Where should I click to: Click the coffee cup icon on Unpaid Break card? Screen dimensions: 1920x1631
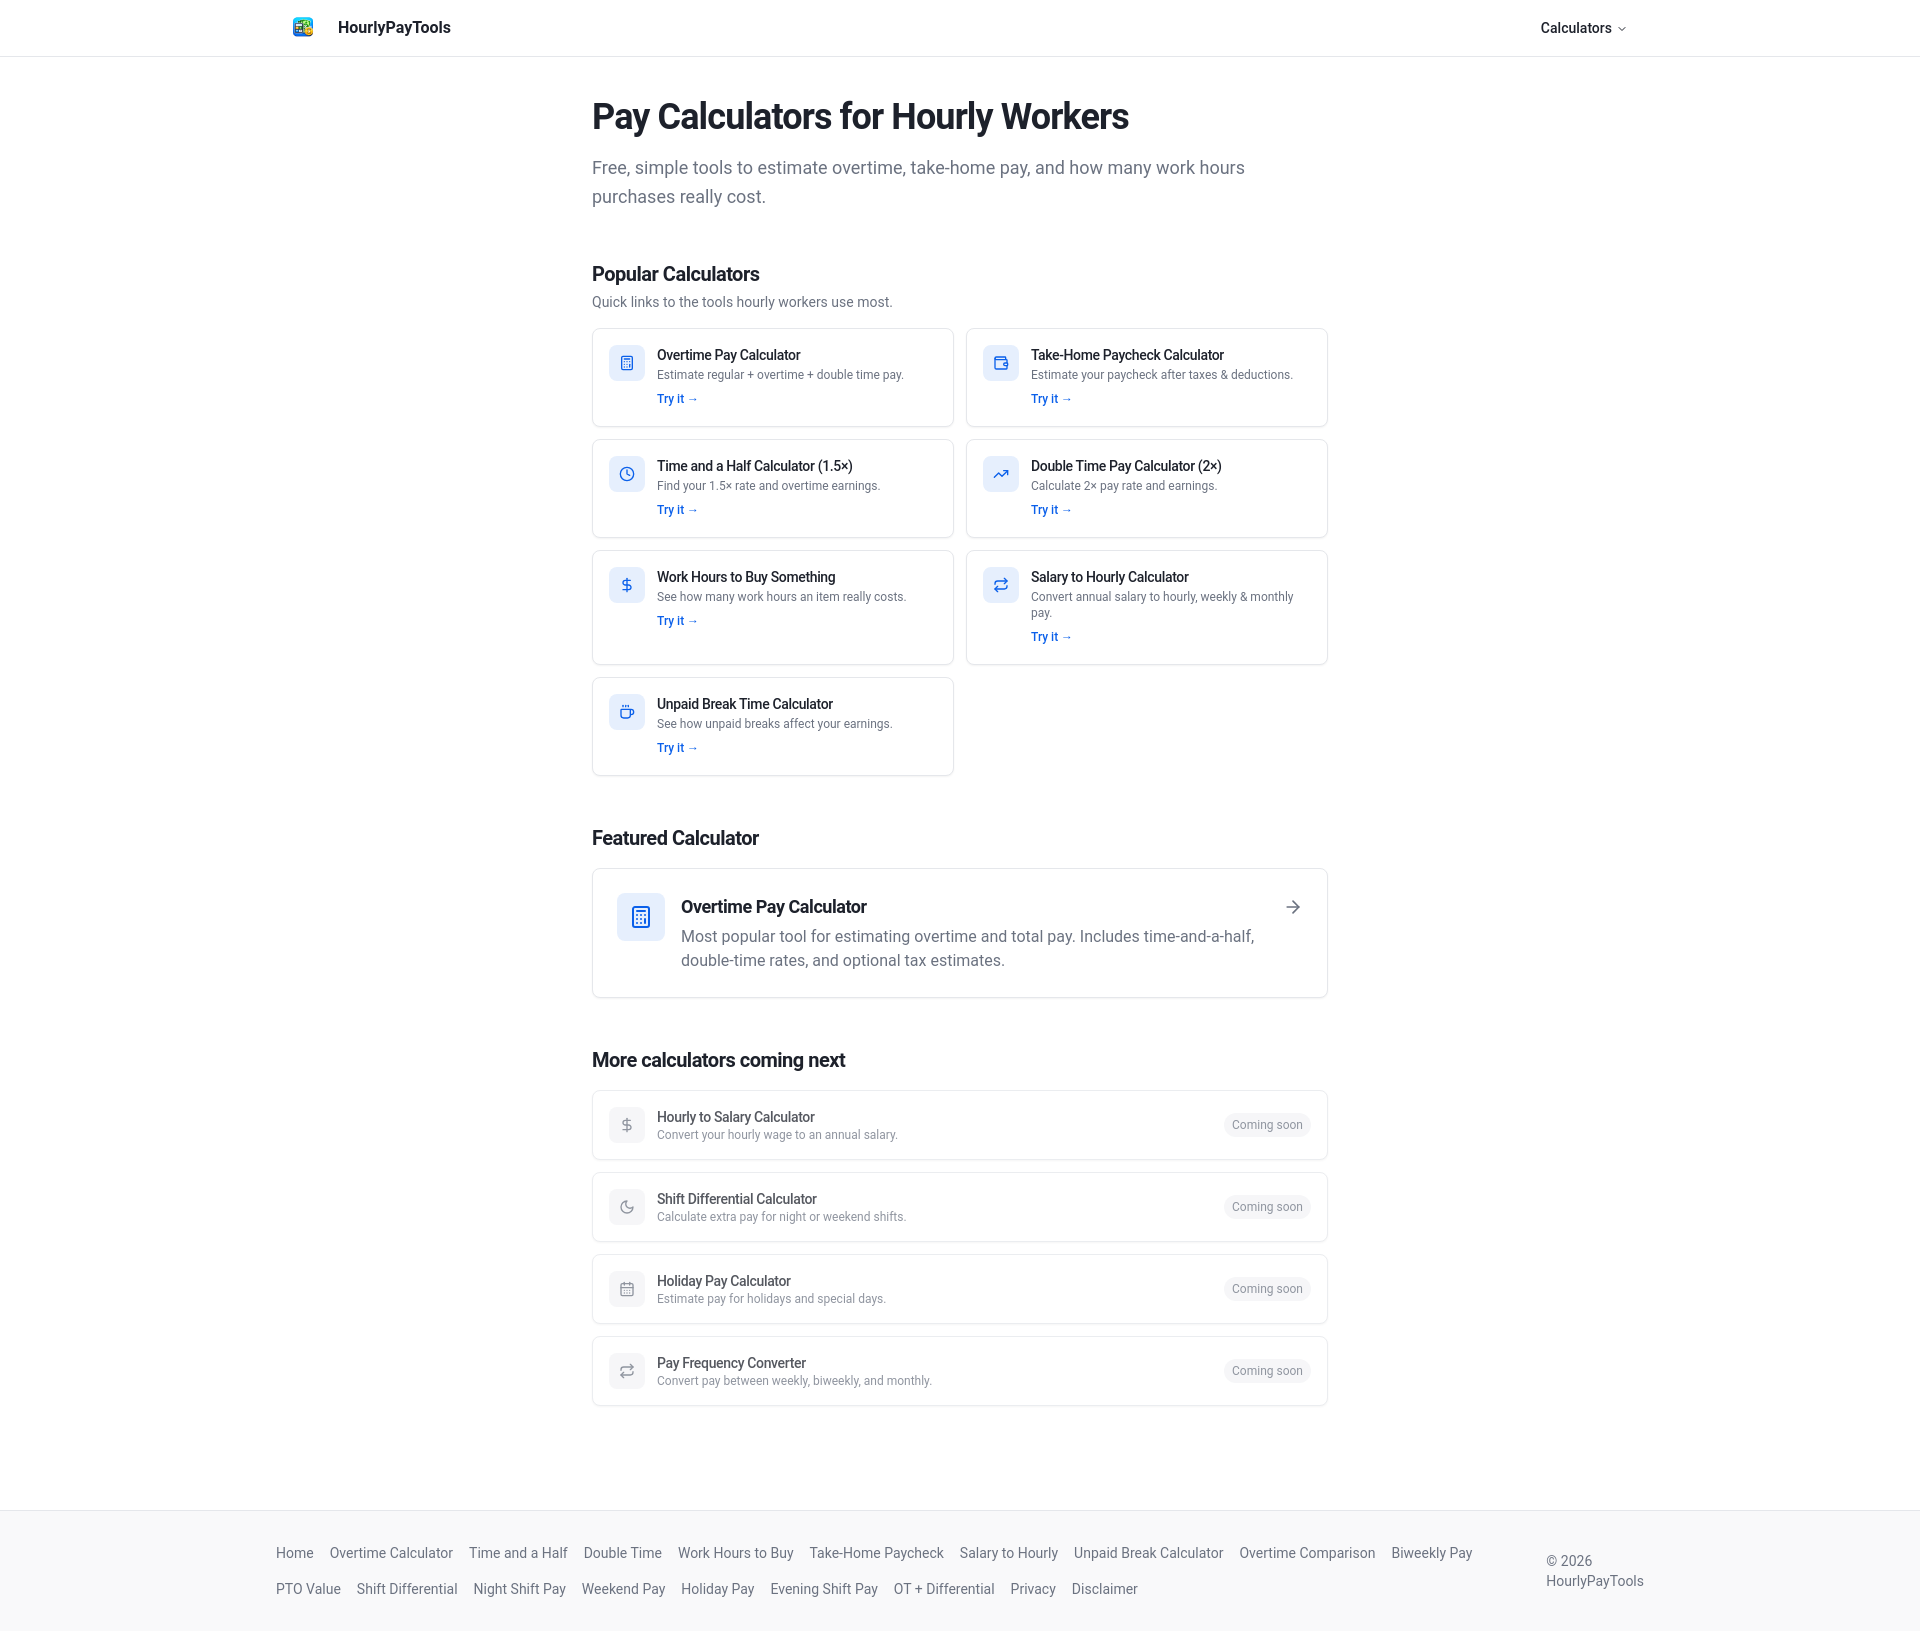(627, 712)
